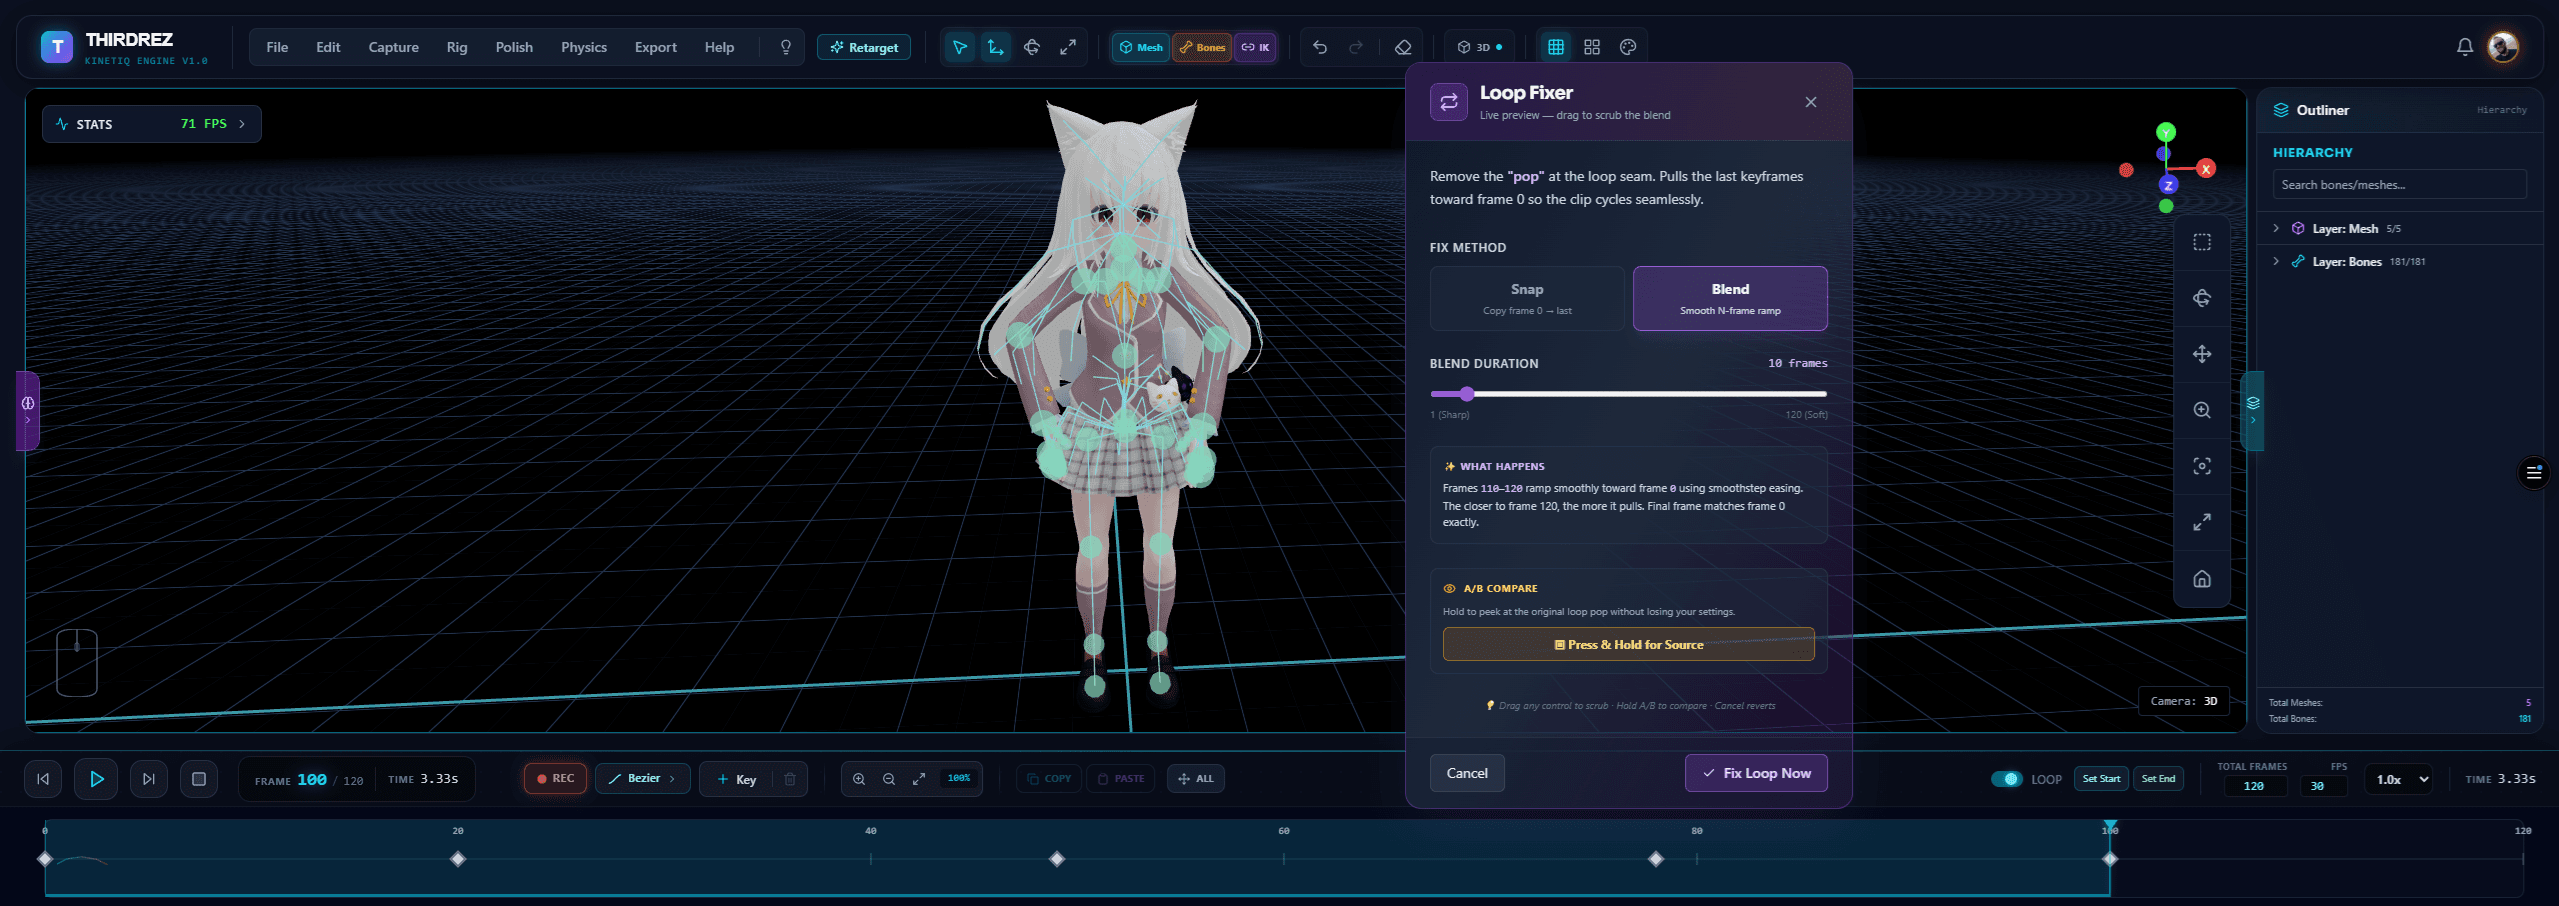Click the eraser icon in top toolbar
The width and height of the screenshot is (2559, 906).
(1403, 47)
